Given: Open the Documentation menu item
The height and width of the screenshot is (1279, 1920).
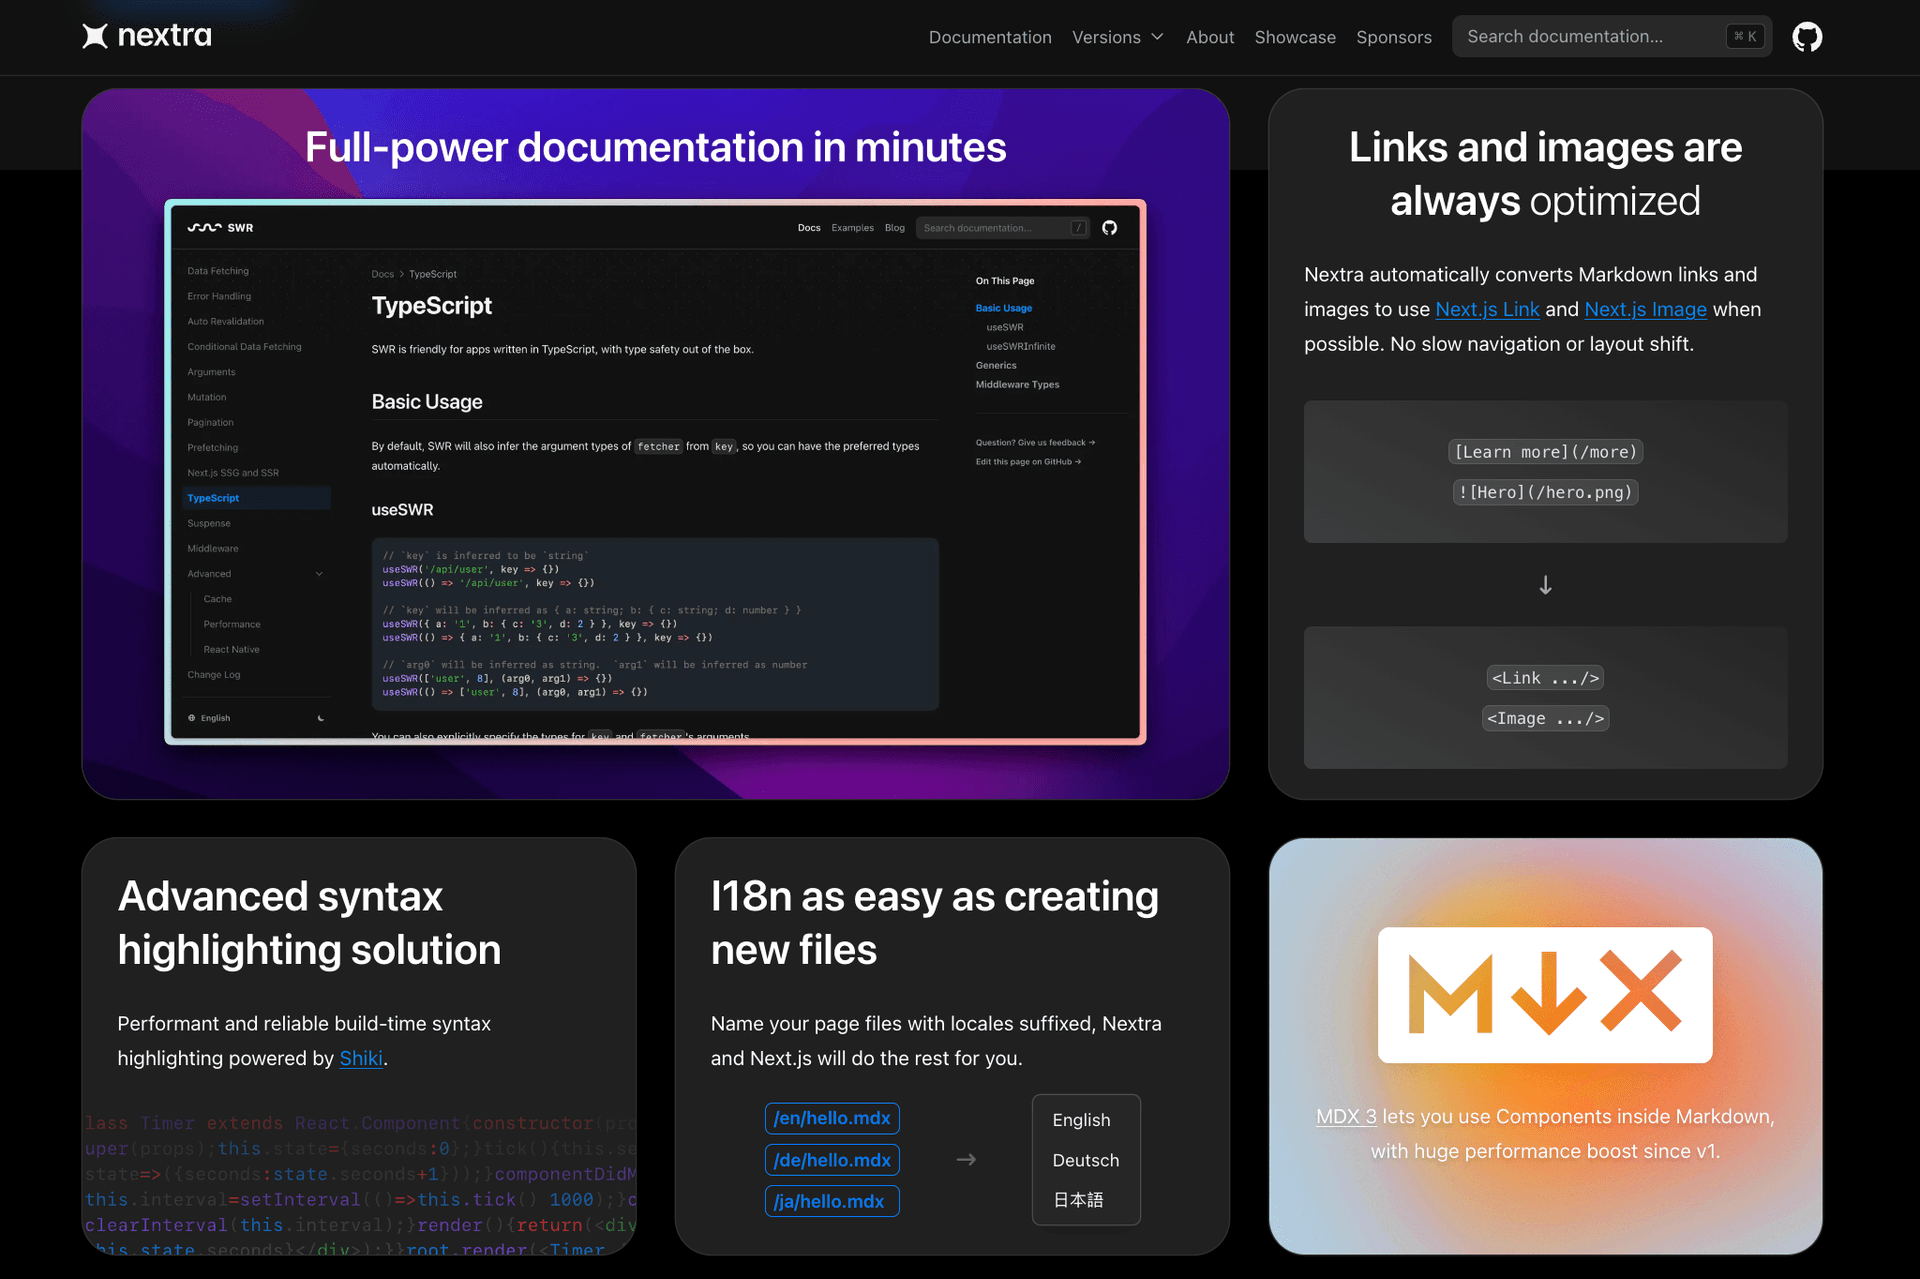Looking at the screenshot, I should pyautogui.click(x=989, y=36).
